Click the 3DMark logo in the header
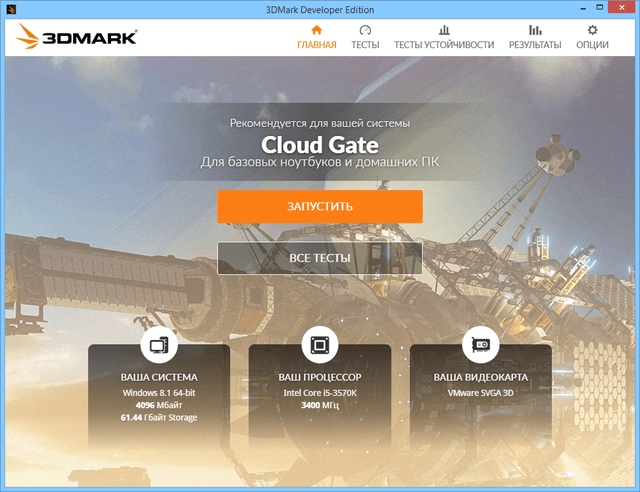 pyautogui.click(x=76, y=38)
